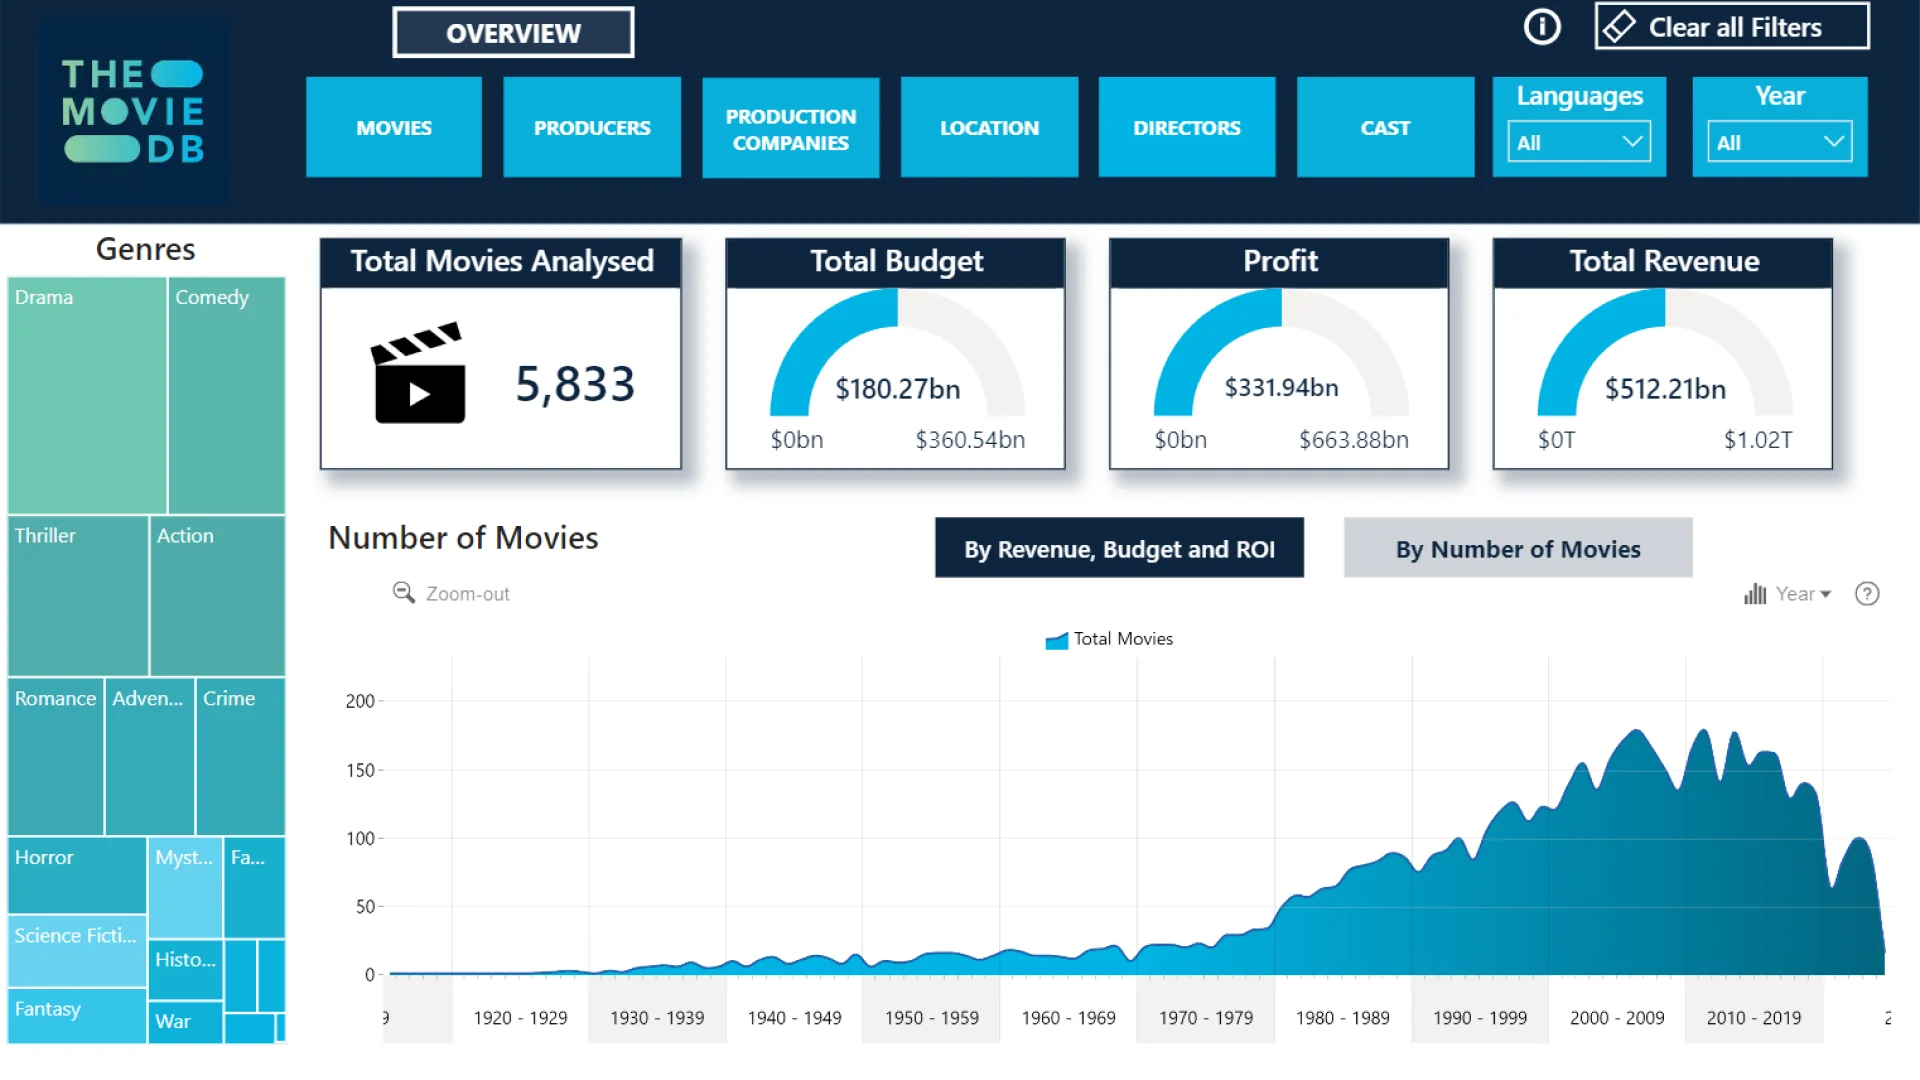This screenshot has height=1080, width=1920.
Task: Click the 1940 - 1949 axis label
Action: click(794, 1018)
